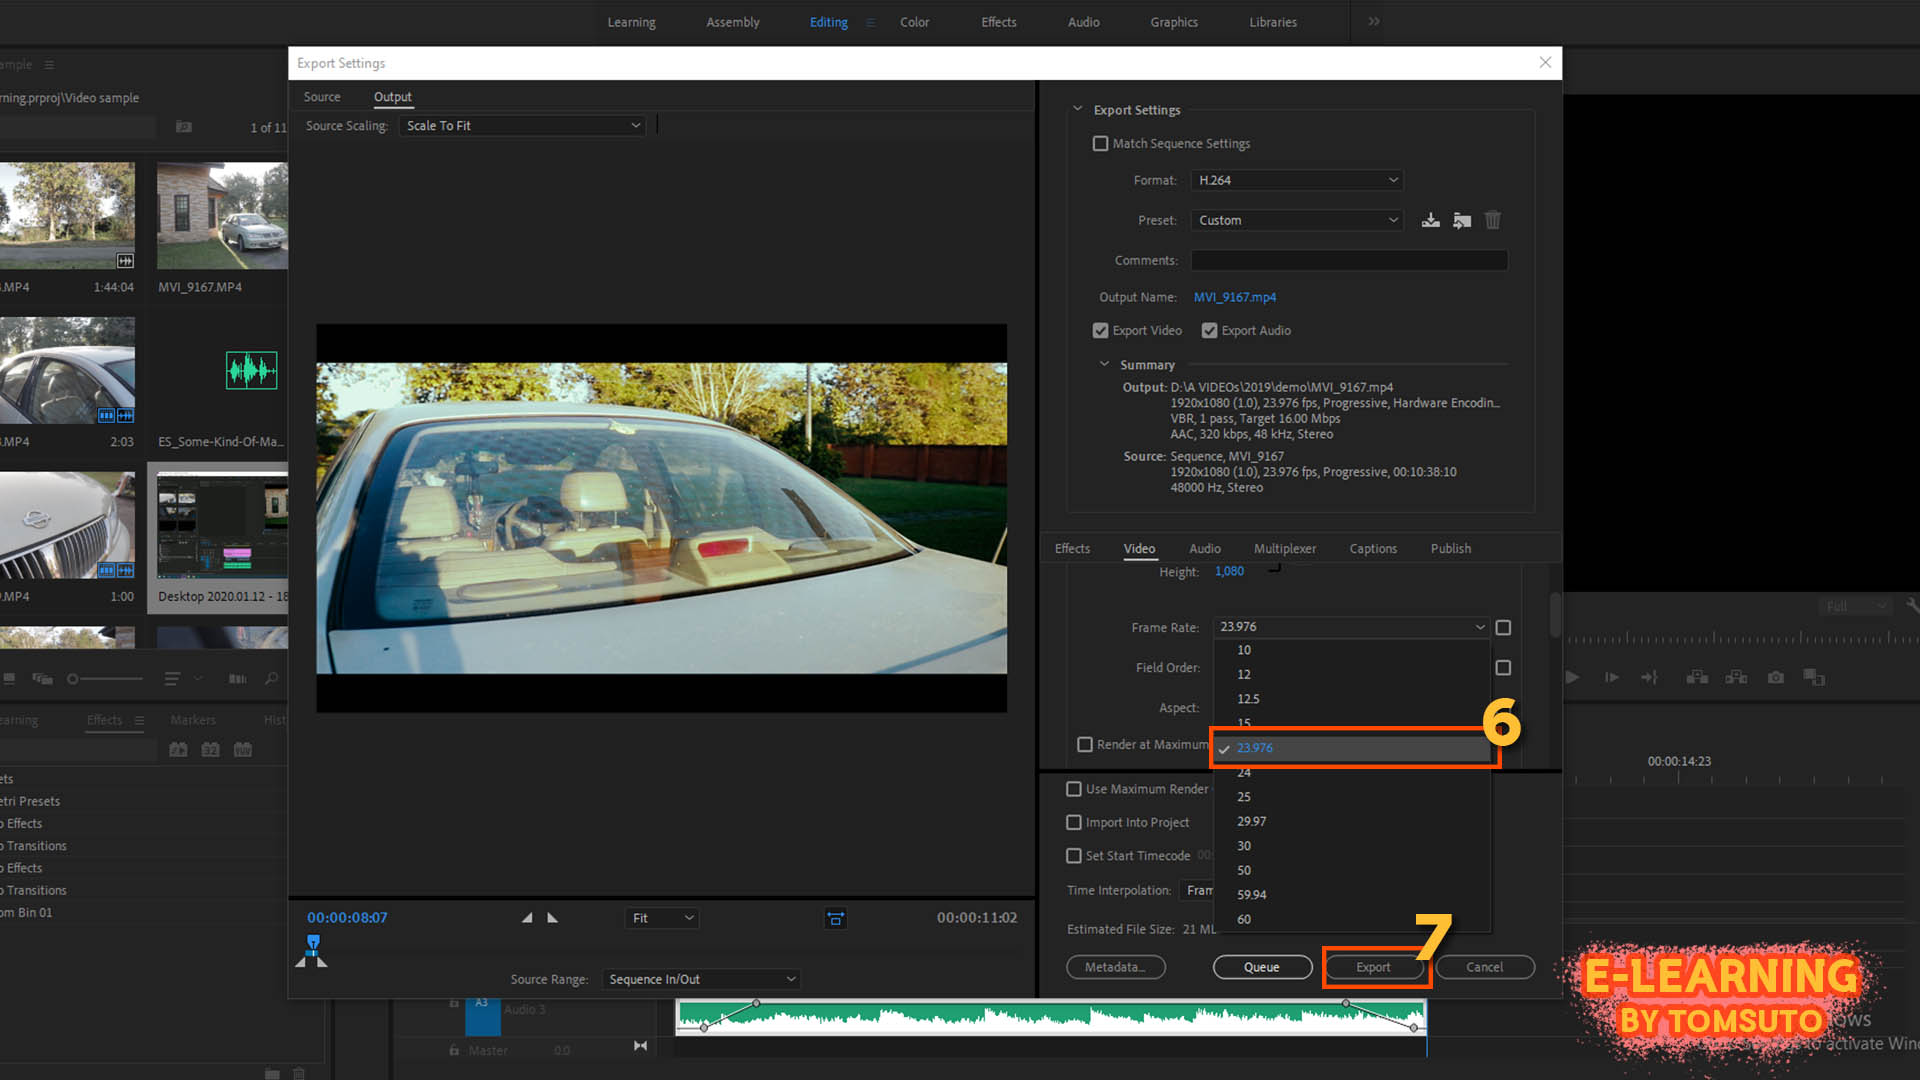This screenshot has height=1080, width=1920.
Task: Click the Lift icon in program monitor
Action: (1697, 677)
